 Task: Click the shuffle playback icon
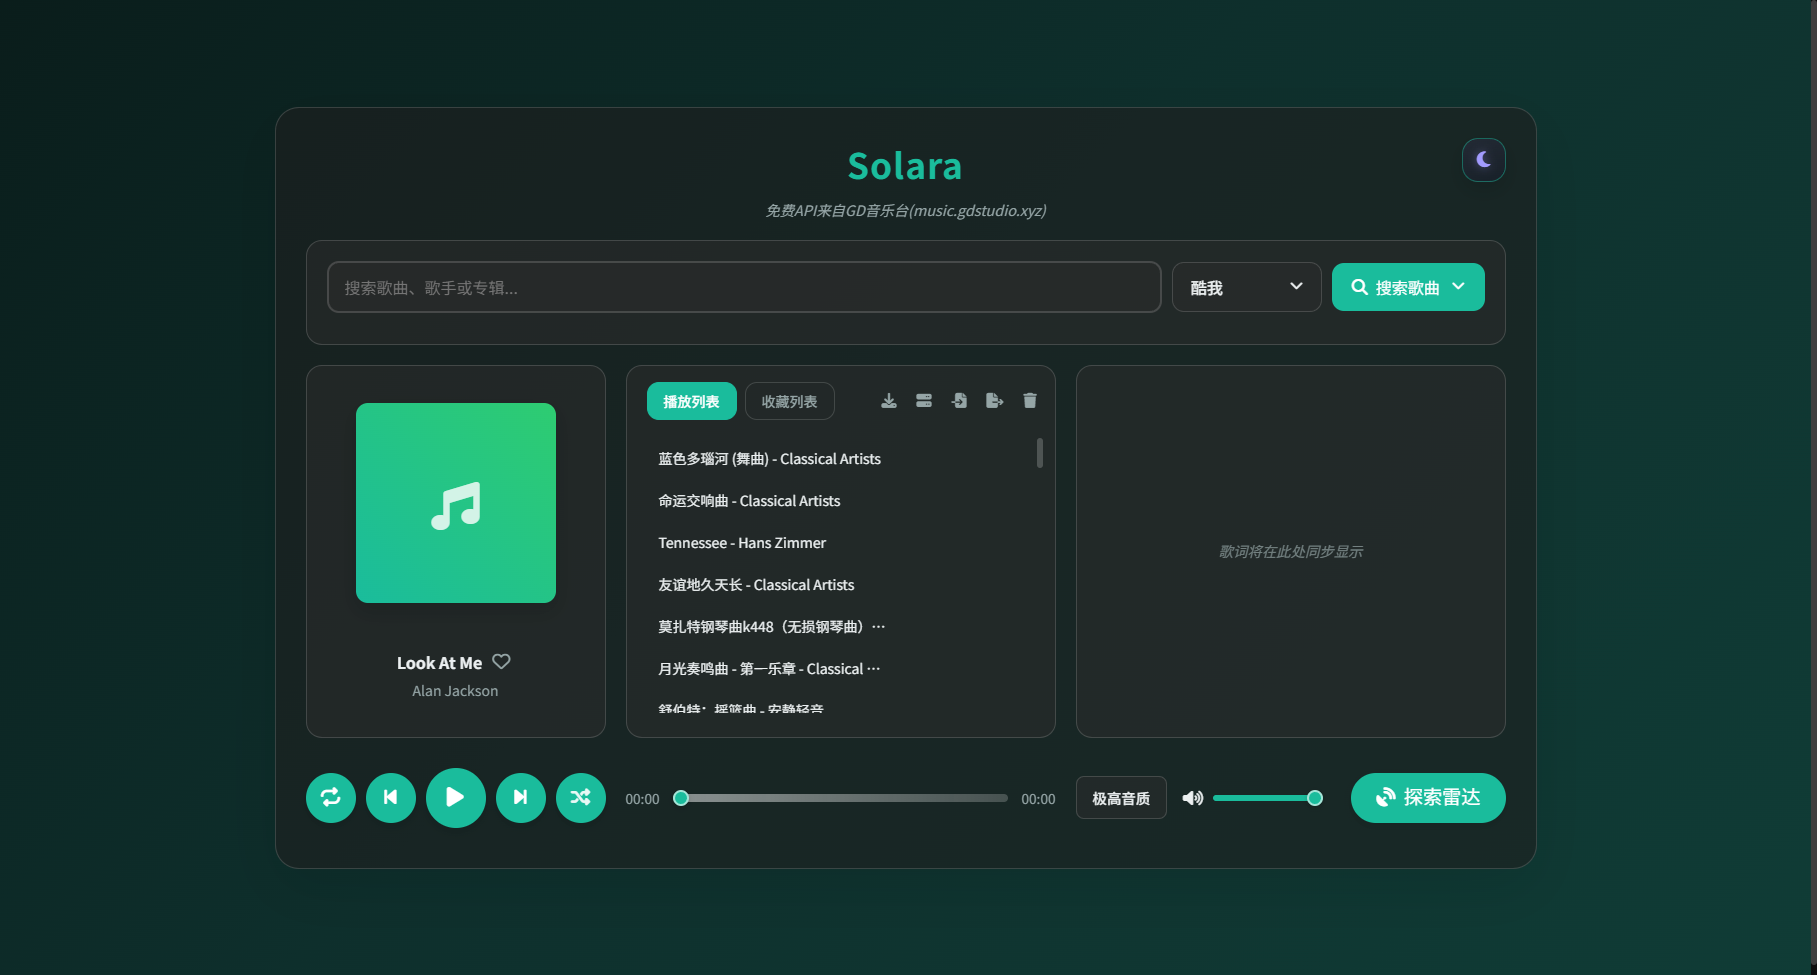(x=581, y=798)
